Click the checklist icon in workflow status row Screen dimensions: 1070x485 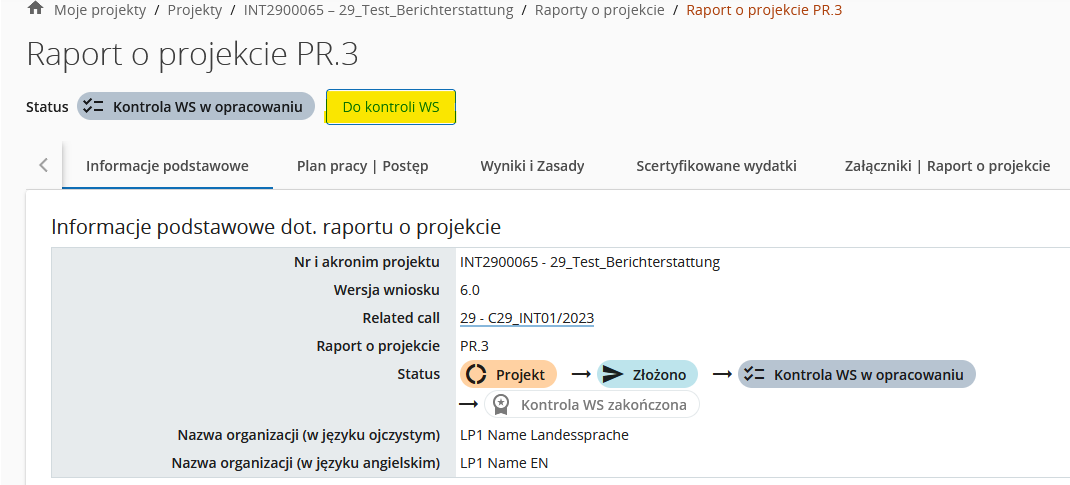click(x=754, y=375)
